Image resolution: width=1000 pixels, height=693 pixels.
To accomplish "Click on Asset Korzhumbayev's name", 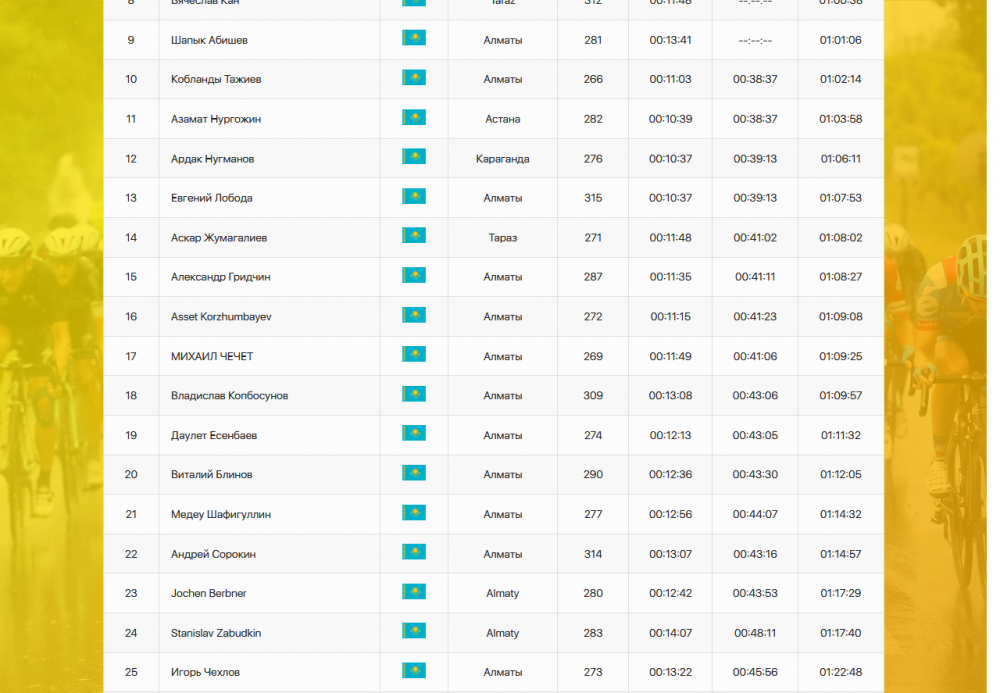I will click(221, 317).
